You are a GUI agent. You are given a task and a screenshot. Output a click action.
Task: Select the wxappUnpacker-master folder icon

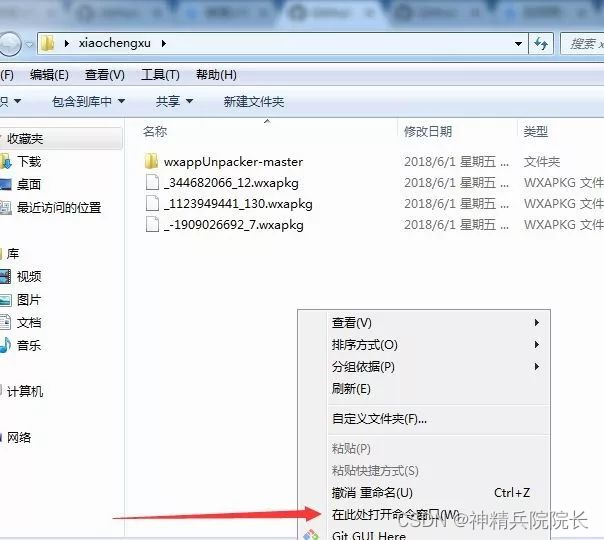(151, 161)
